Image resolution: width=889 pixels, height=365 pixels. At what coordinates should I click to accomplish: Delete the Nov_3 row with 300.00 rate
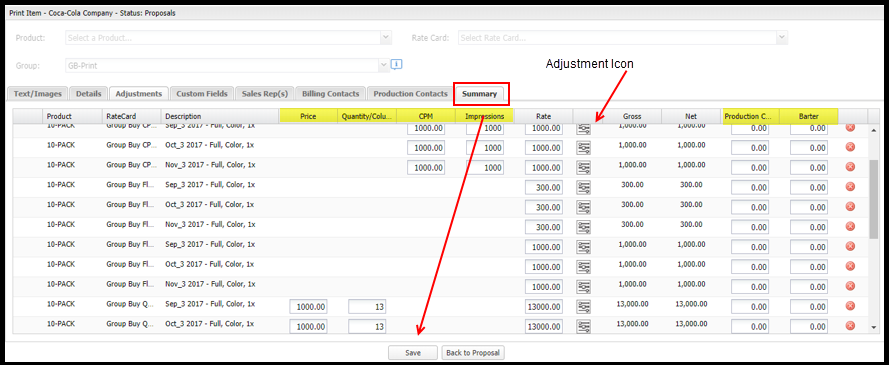click(x=850, y=226)
